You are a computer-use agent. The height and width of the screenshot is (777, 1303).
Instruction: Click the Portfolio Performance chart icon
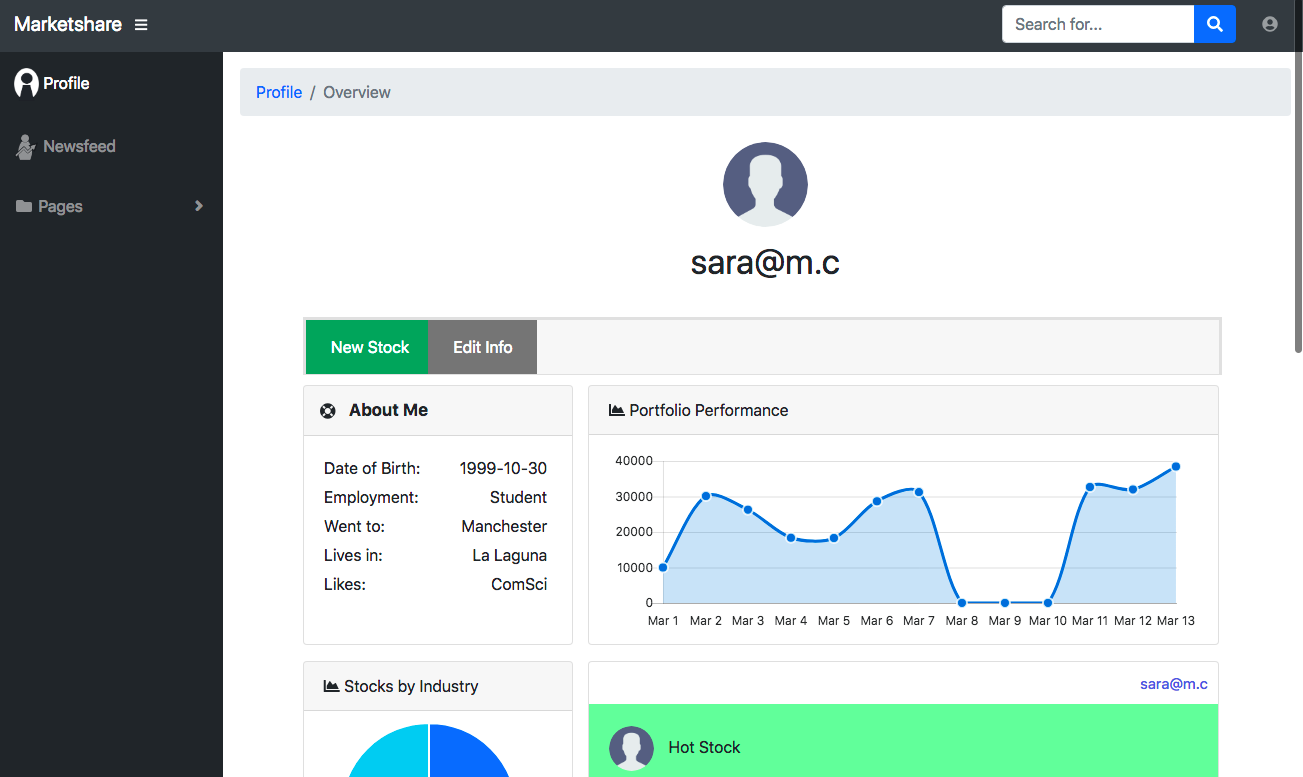[x=617, y=410]
